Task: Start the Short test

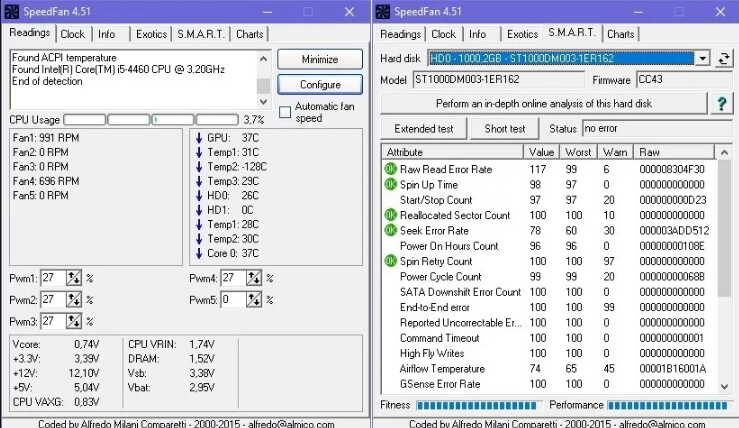Action: (x=504, y=129)
